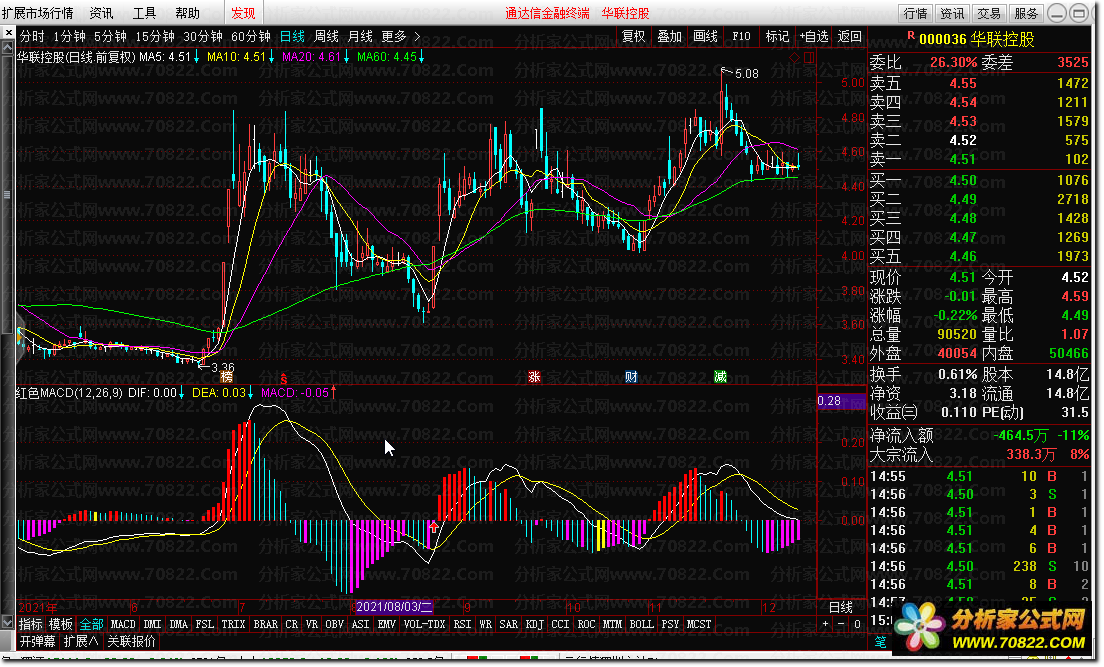Viewport: 1104px width, 667px height.
Task: Select the VOL-TDX indicator
Action: 425,624
